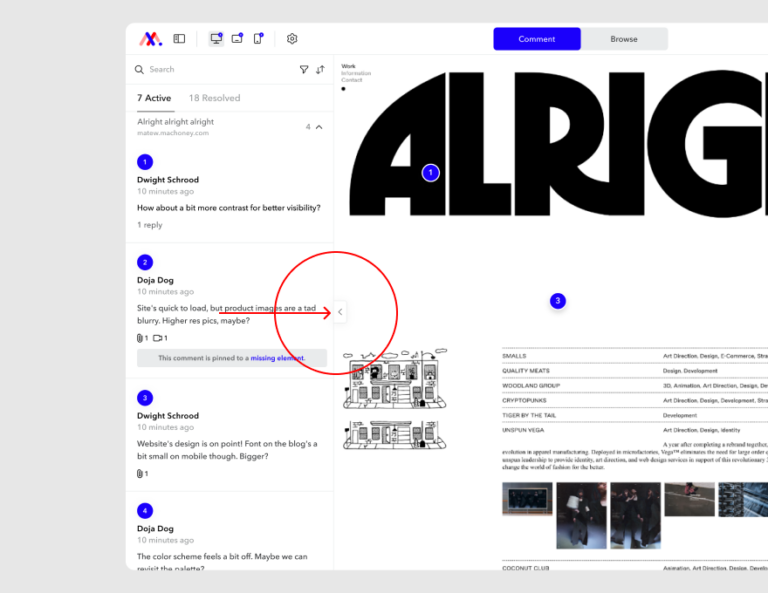Select the desktop viewport icon

tap(216, 39)
